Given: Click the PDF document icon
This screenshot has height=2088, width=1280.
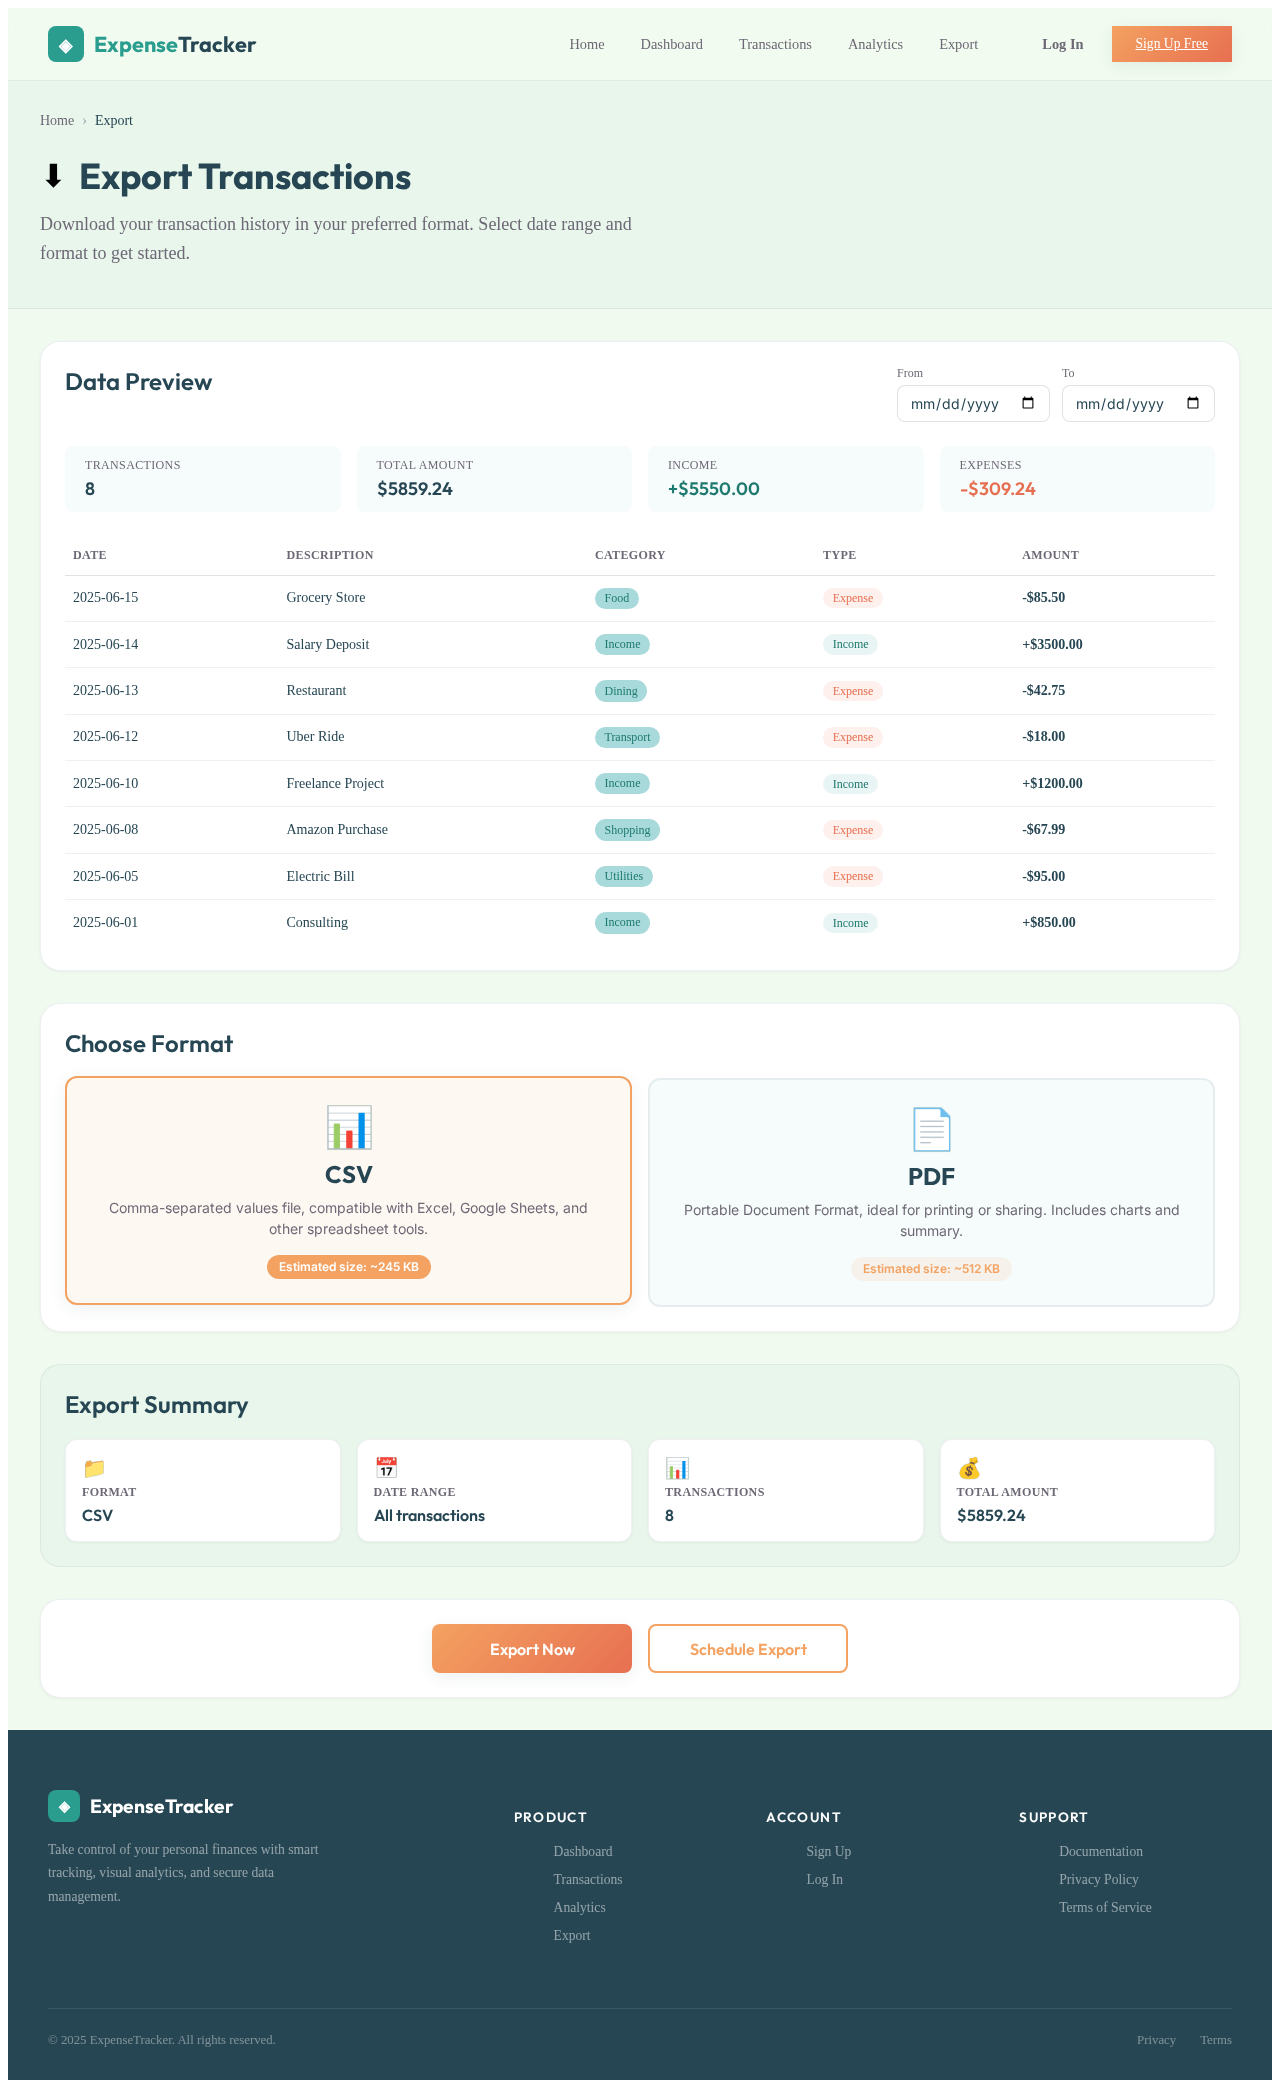Looking at the screenshot, I should click(x=931, y=1129).
